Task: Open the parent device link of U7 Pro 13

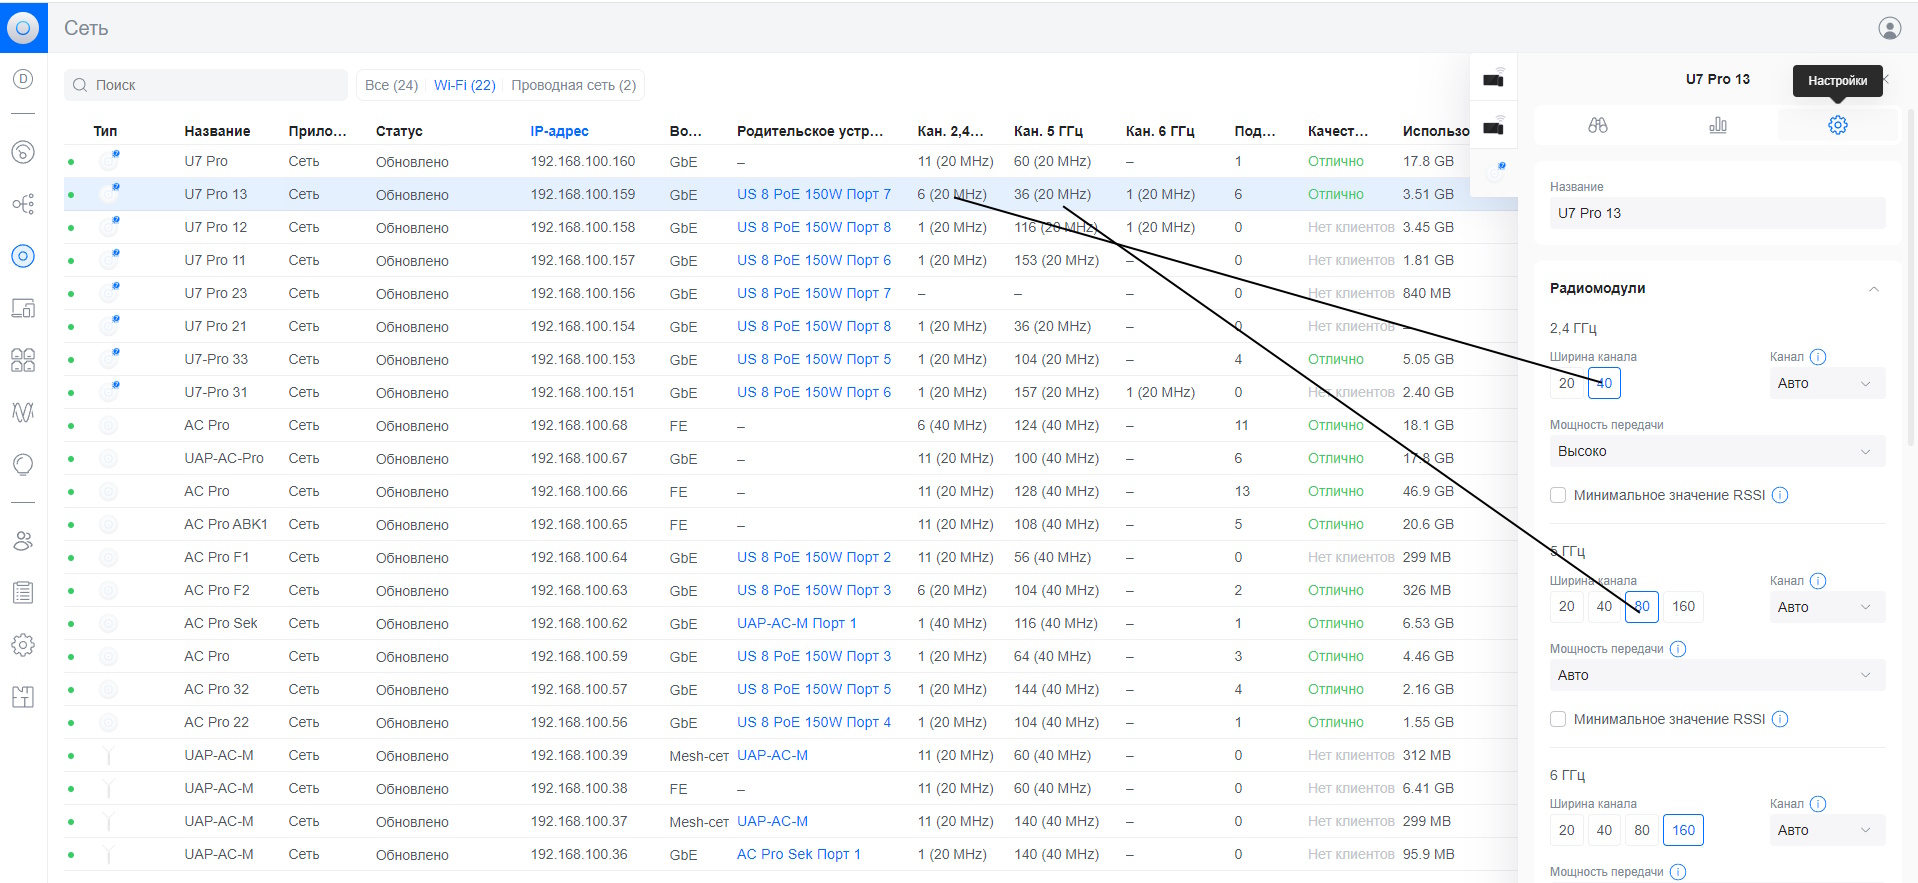Action: (814, 194)
